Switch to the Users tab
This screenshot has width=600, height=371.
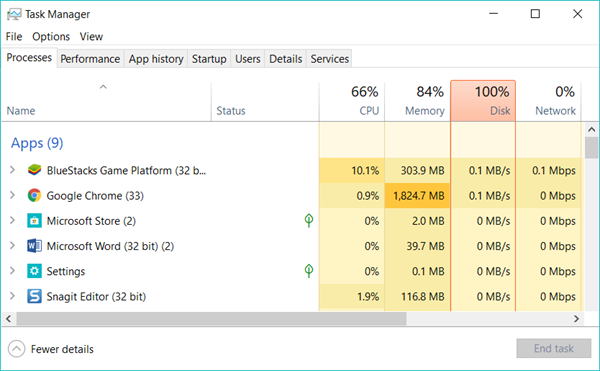pyautogui.click(x=248, y=59)
